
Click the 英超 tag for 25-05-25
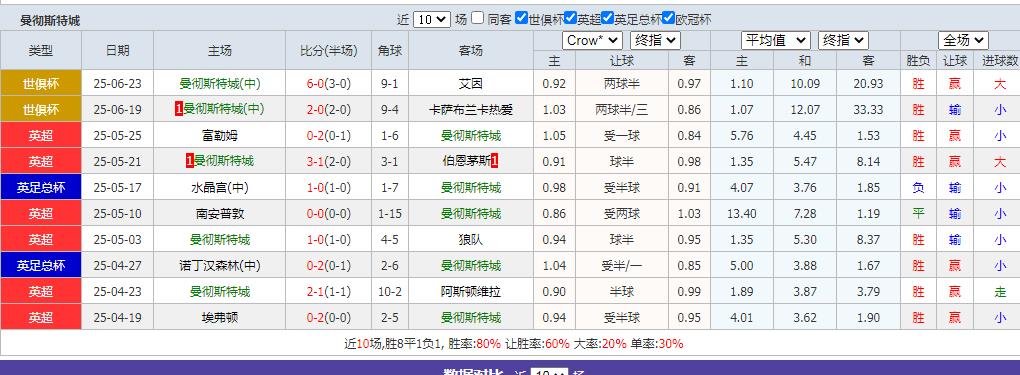pyautogui.click(x=41, y=135)
